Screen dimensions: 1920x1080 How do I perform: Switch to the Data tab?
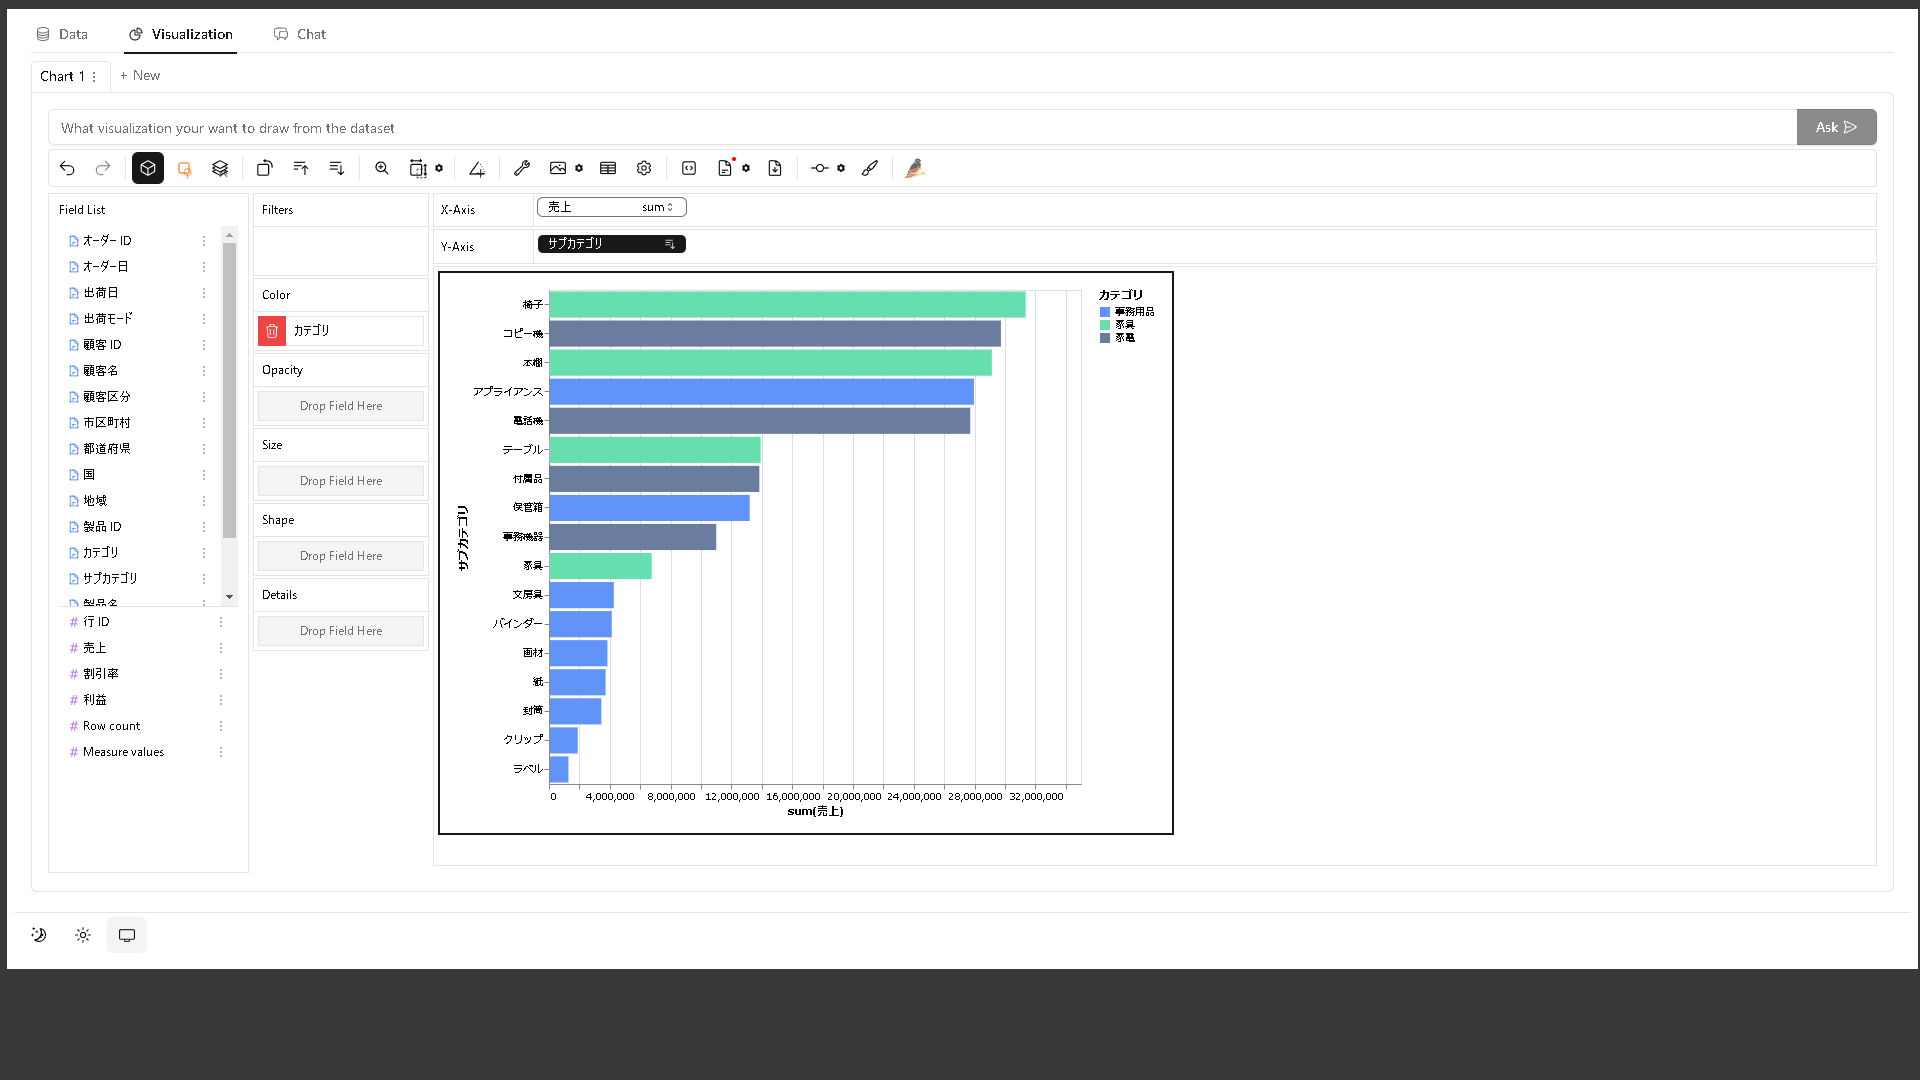(62, 34)
